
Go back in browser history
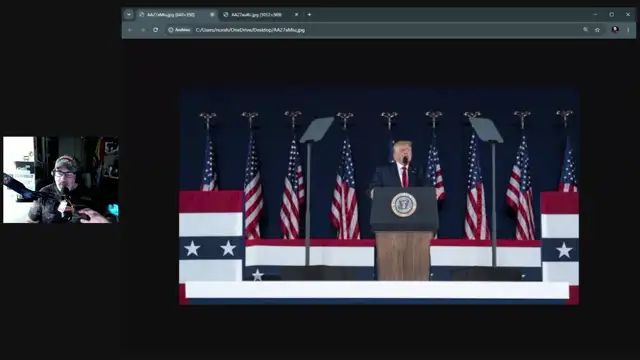[x=130, y=30]
